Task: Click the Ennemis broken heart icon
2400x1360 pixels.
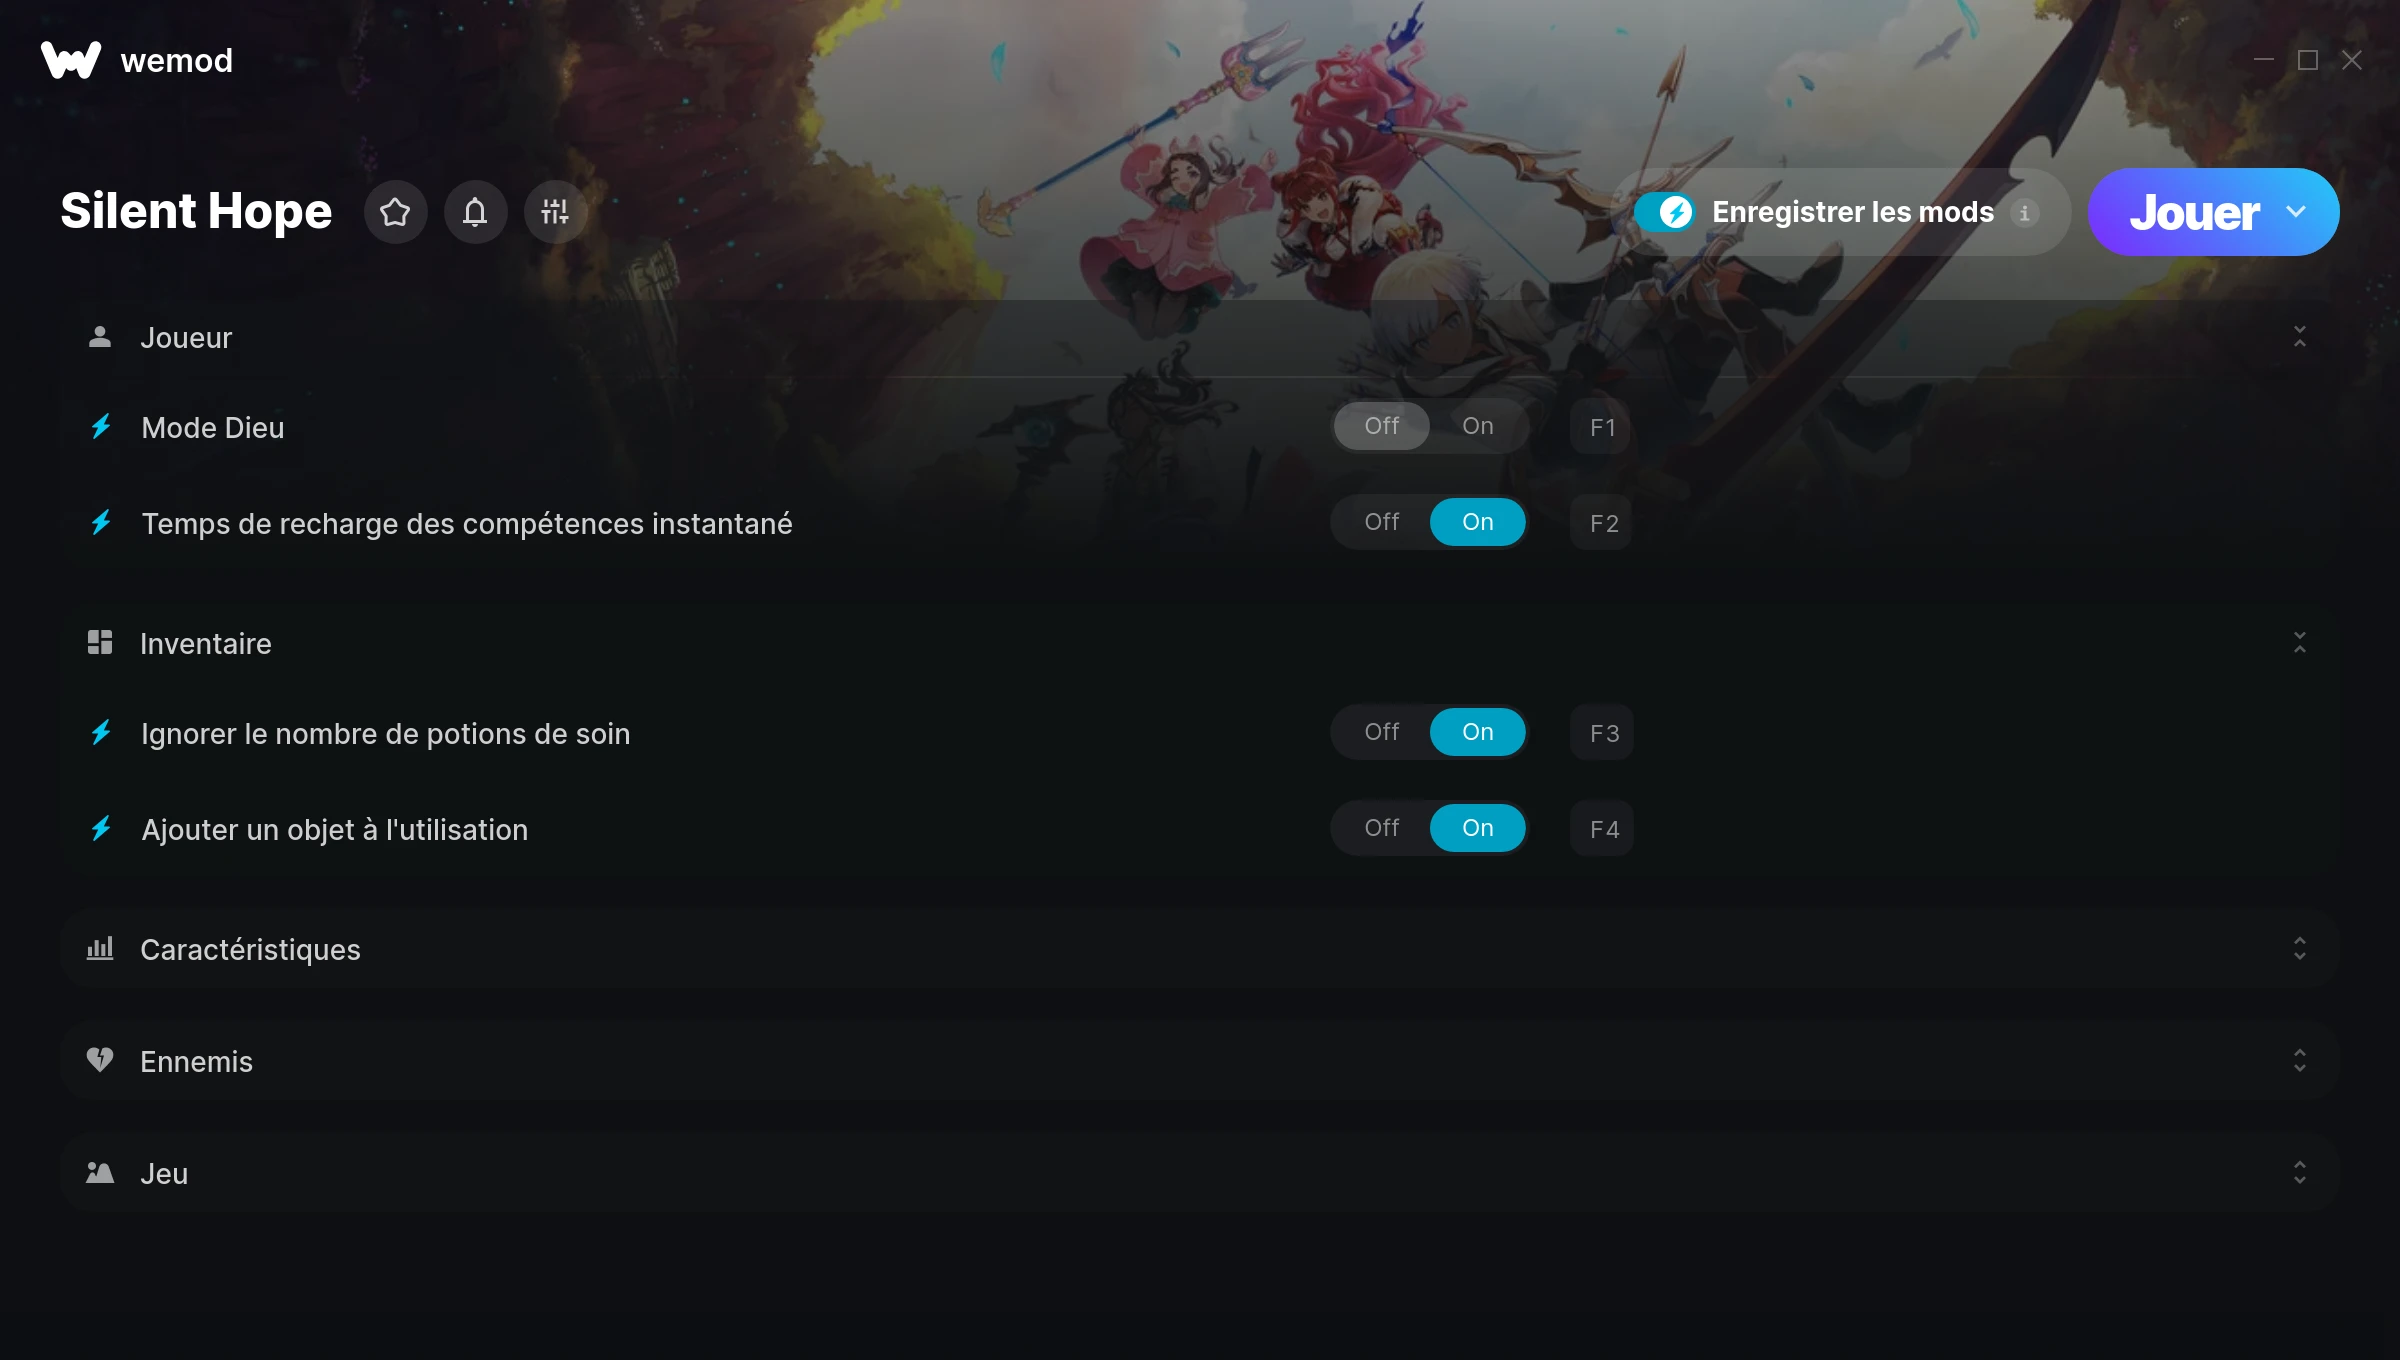Action: click(x=100, y=1060)
